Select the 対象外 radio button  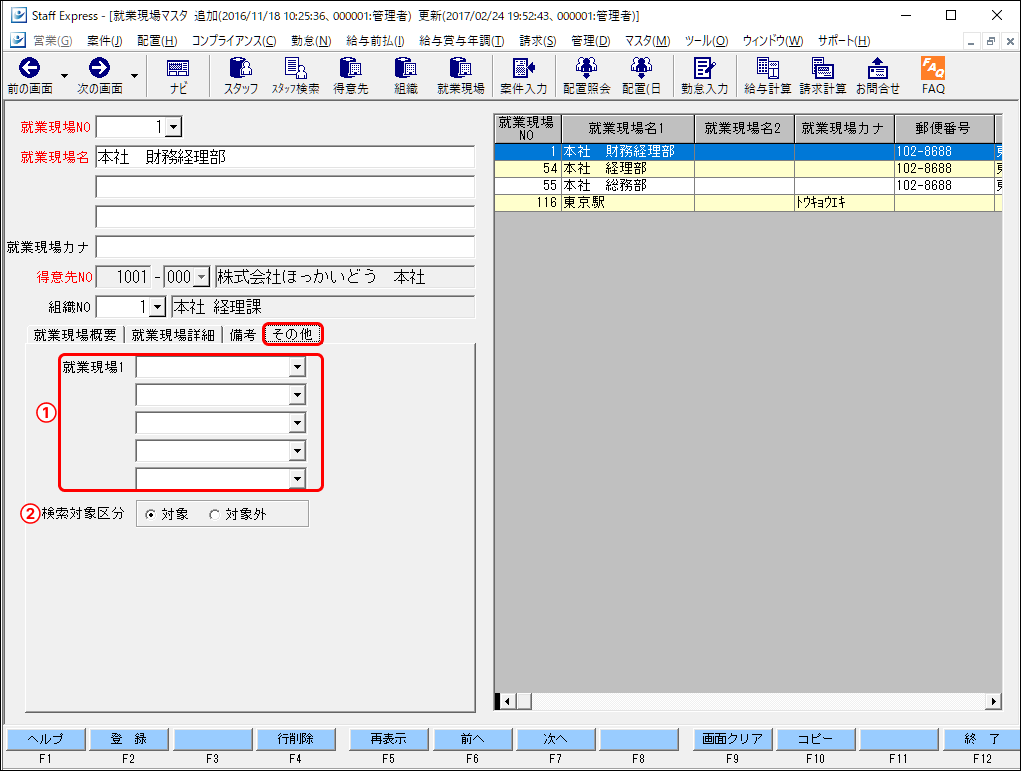pos(214,514)
